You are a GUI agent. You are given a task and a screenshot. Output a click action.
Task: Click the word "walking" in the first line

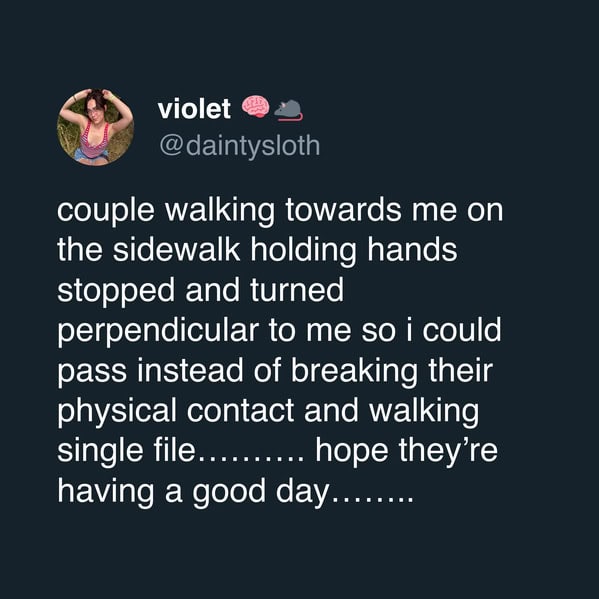click(220, 212)
